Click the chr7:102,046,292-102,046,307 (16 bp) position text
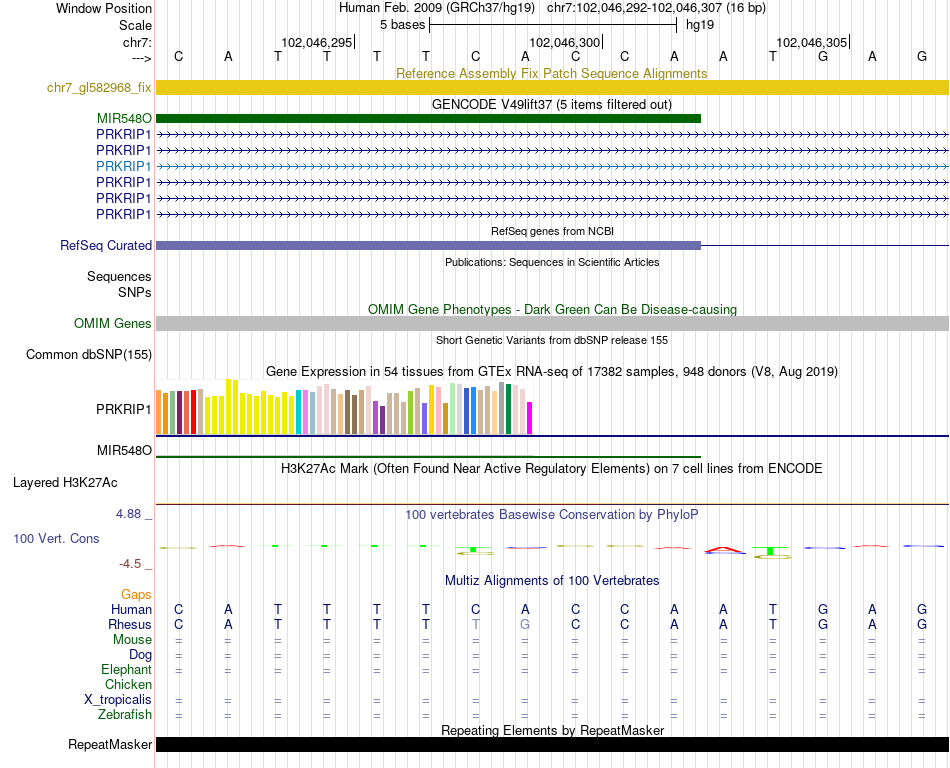The image size is (950, 768). pos(656,8)
